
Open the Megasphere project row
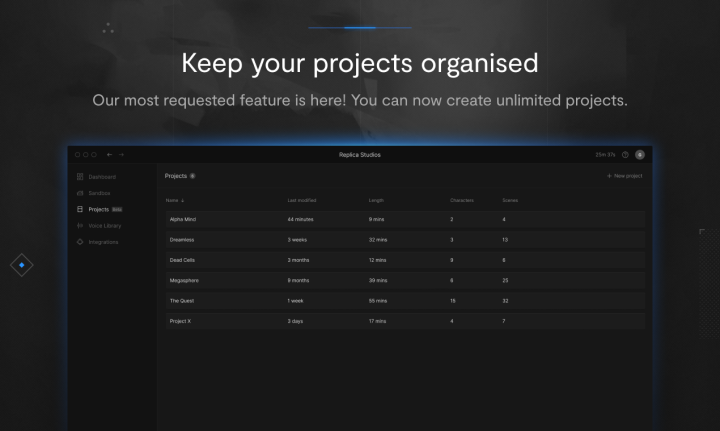(405, 280)
